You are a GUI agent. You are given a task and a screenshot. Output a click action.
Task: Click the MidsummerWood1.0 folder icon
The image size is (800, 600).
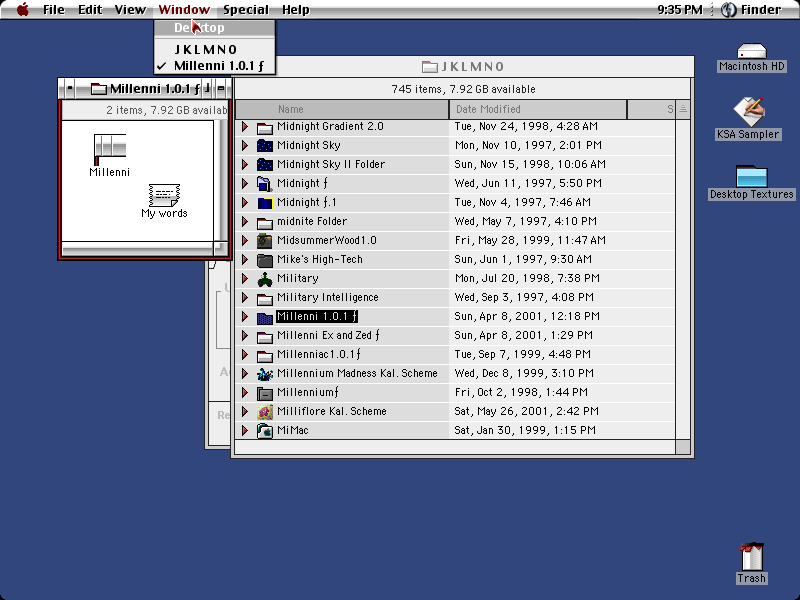tap(264, 240)
